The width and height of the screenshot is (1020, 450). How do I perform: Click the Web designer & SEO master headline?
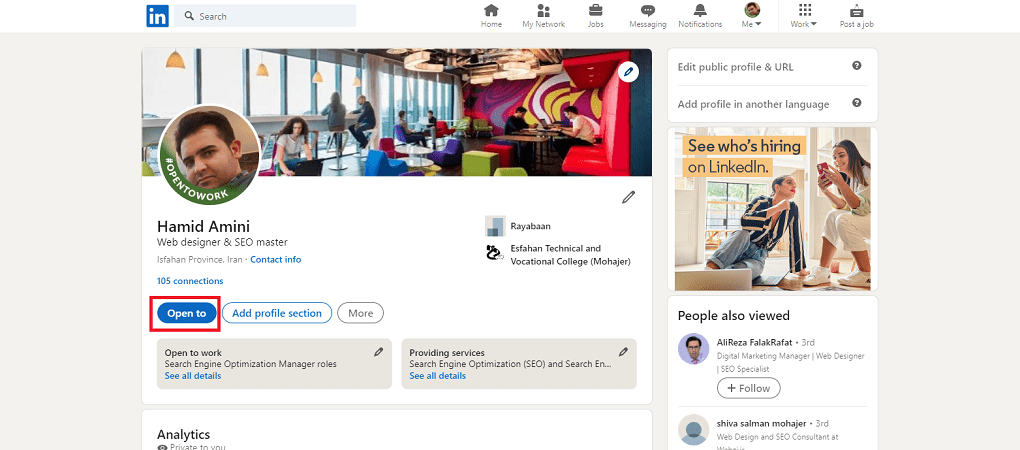[222, 243]
